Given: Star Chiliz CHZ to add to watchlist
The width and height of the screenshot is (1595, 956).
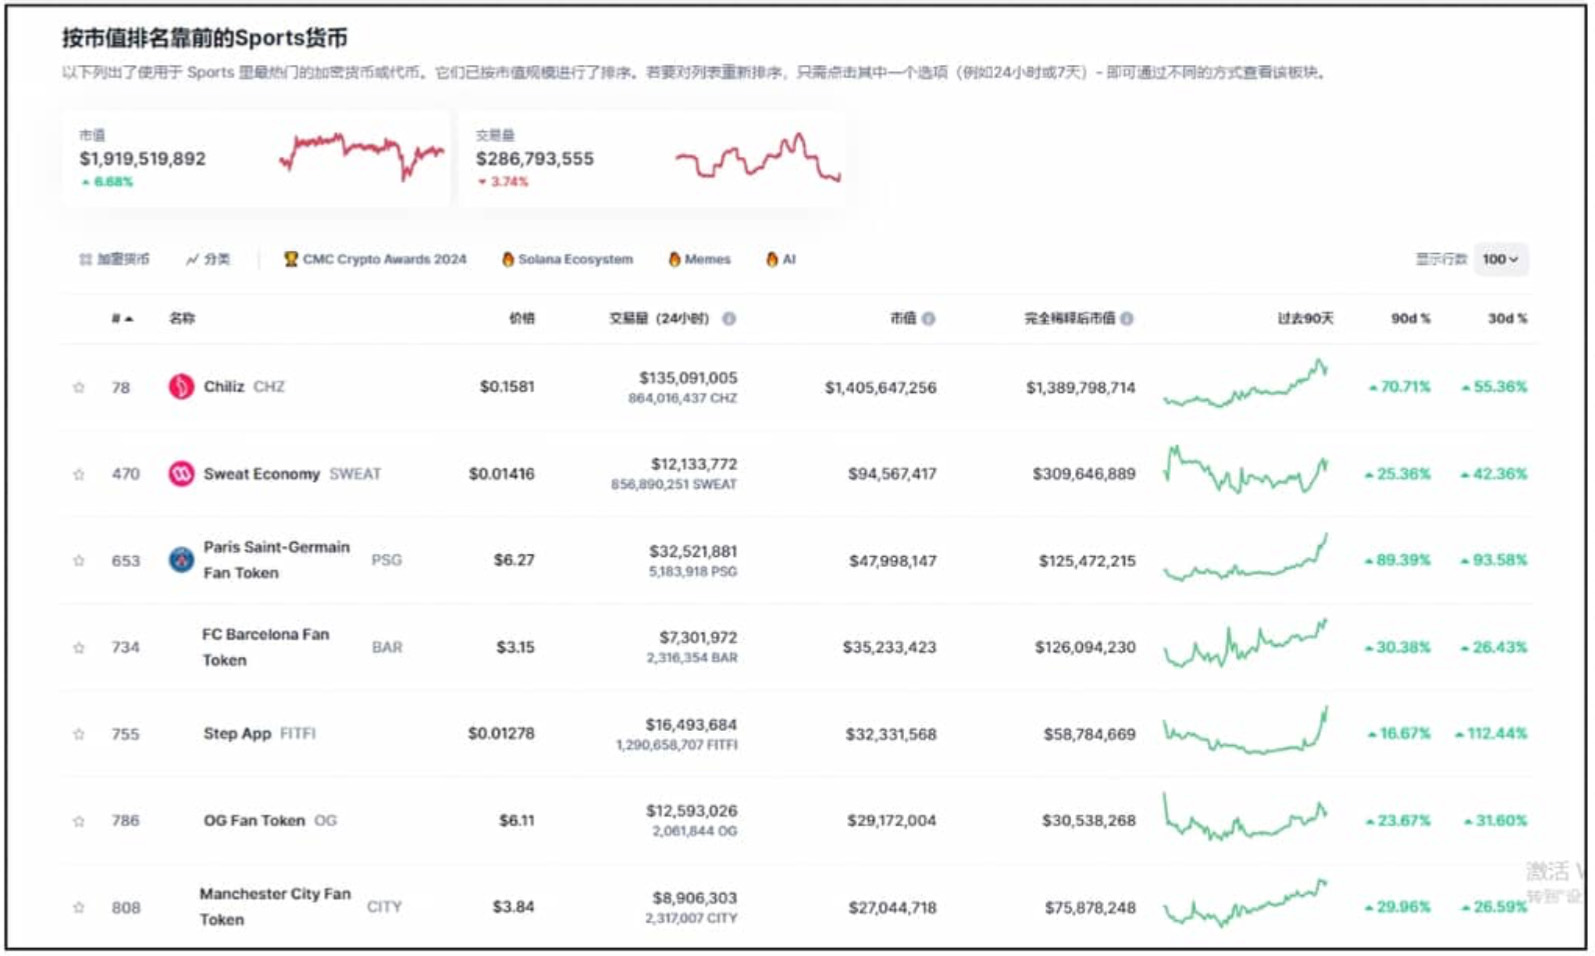Looking at the screenshot, I should click(x=79, y=388).
